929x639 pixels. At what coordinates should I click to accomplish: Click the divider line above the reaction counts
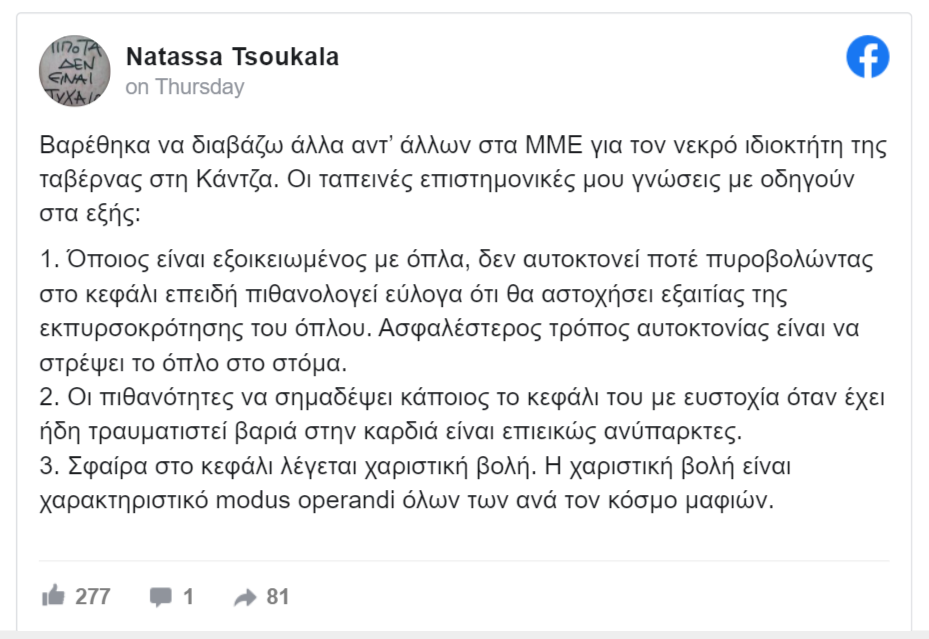tap(464, 560)
